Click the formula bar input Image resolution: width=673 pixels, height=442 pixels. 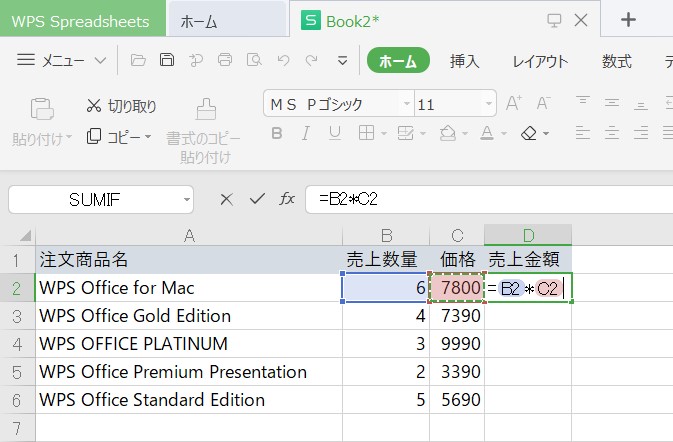(489, 199)
